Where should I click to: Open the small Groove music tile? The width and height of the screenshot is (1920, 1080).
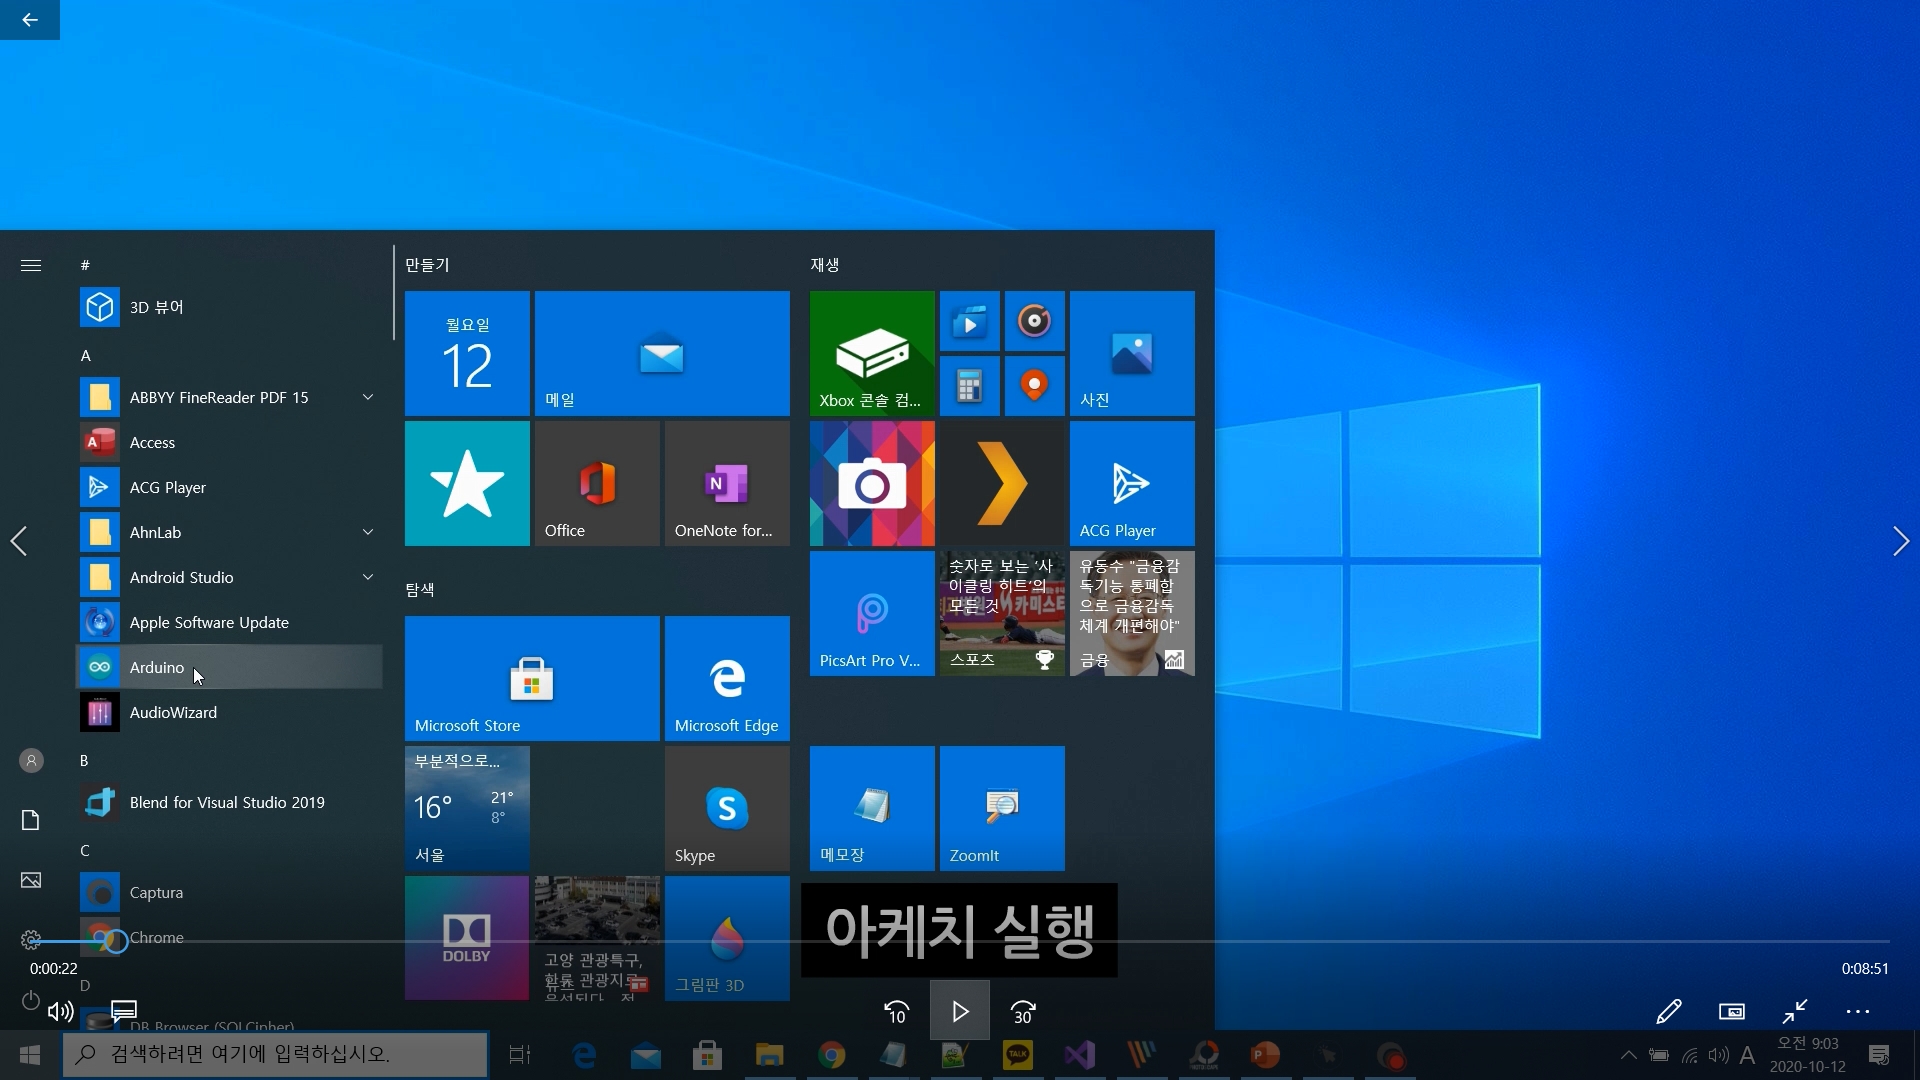tap(1034, 321)
